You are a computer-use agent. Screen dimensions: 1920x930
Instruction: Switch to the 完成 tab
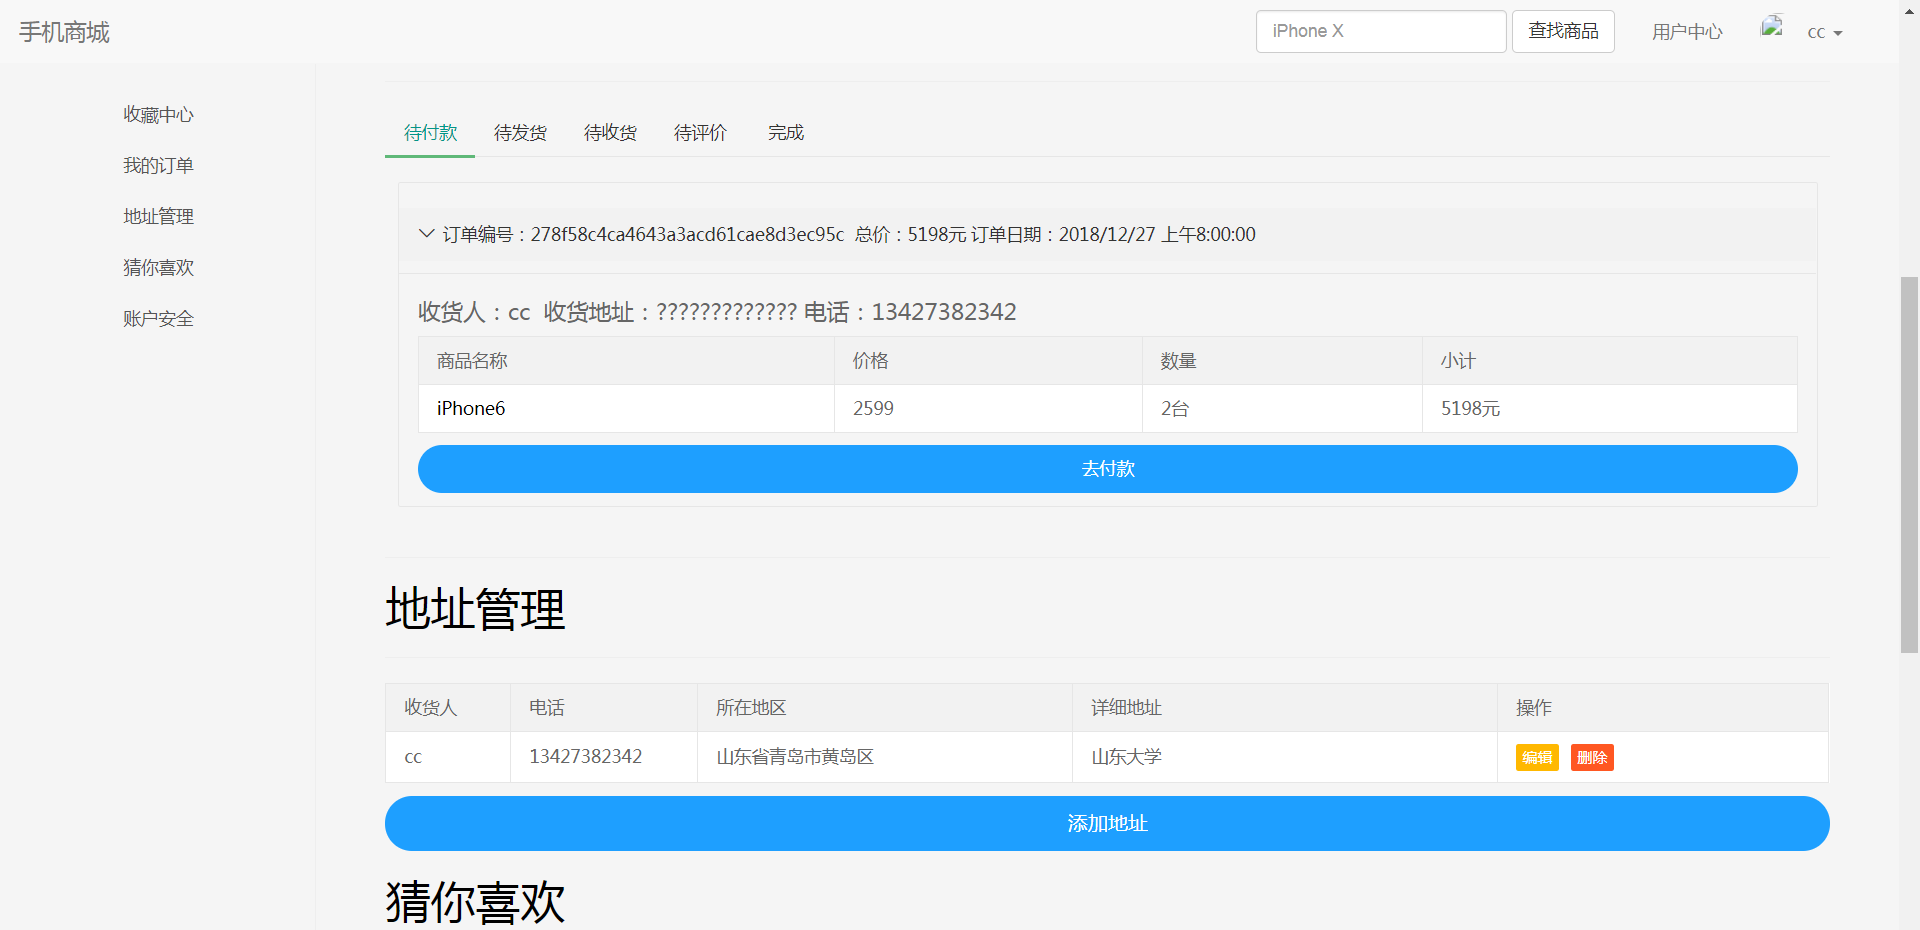pos(785,132)
